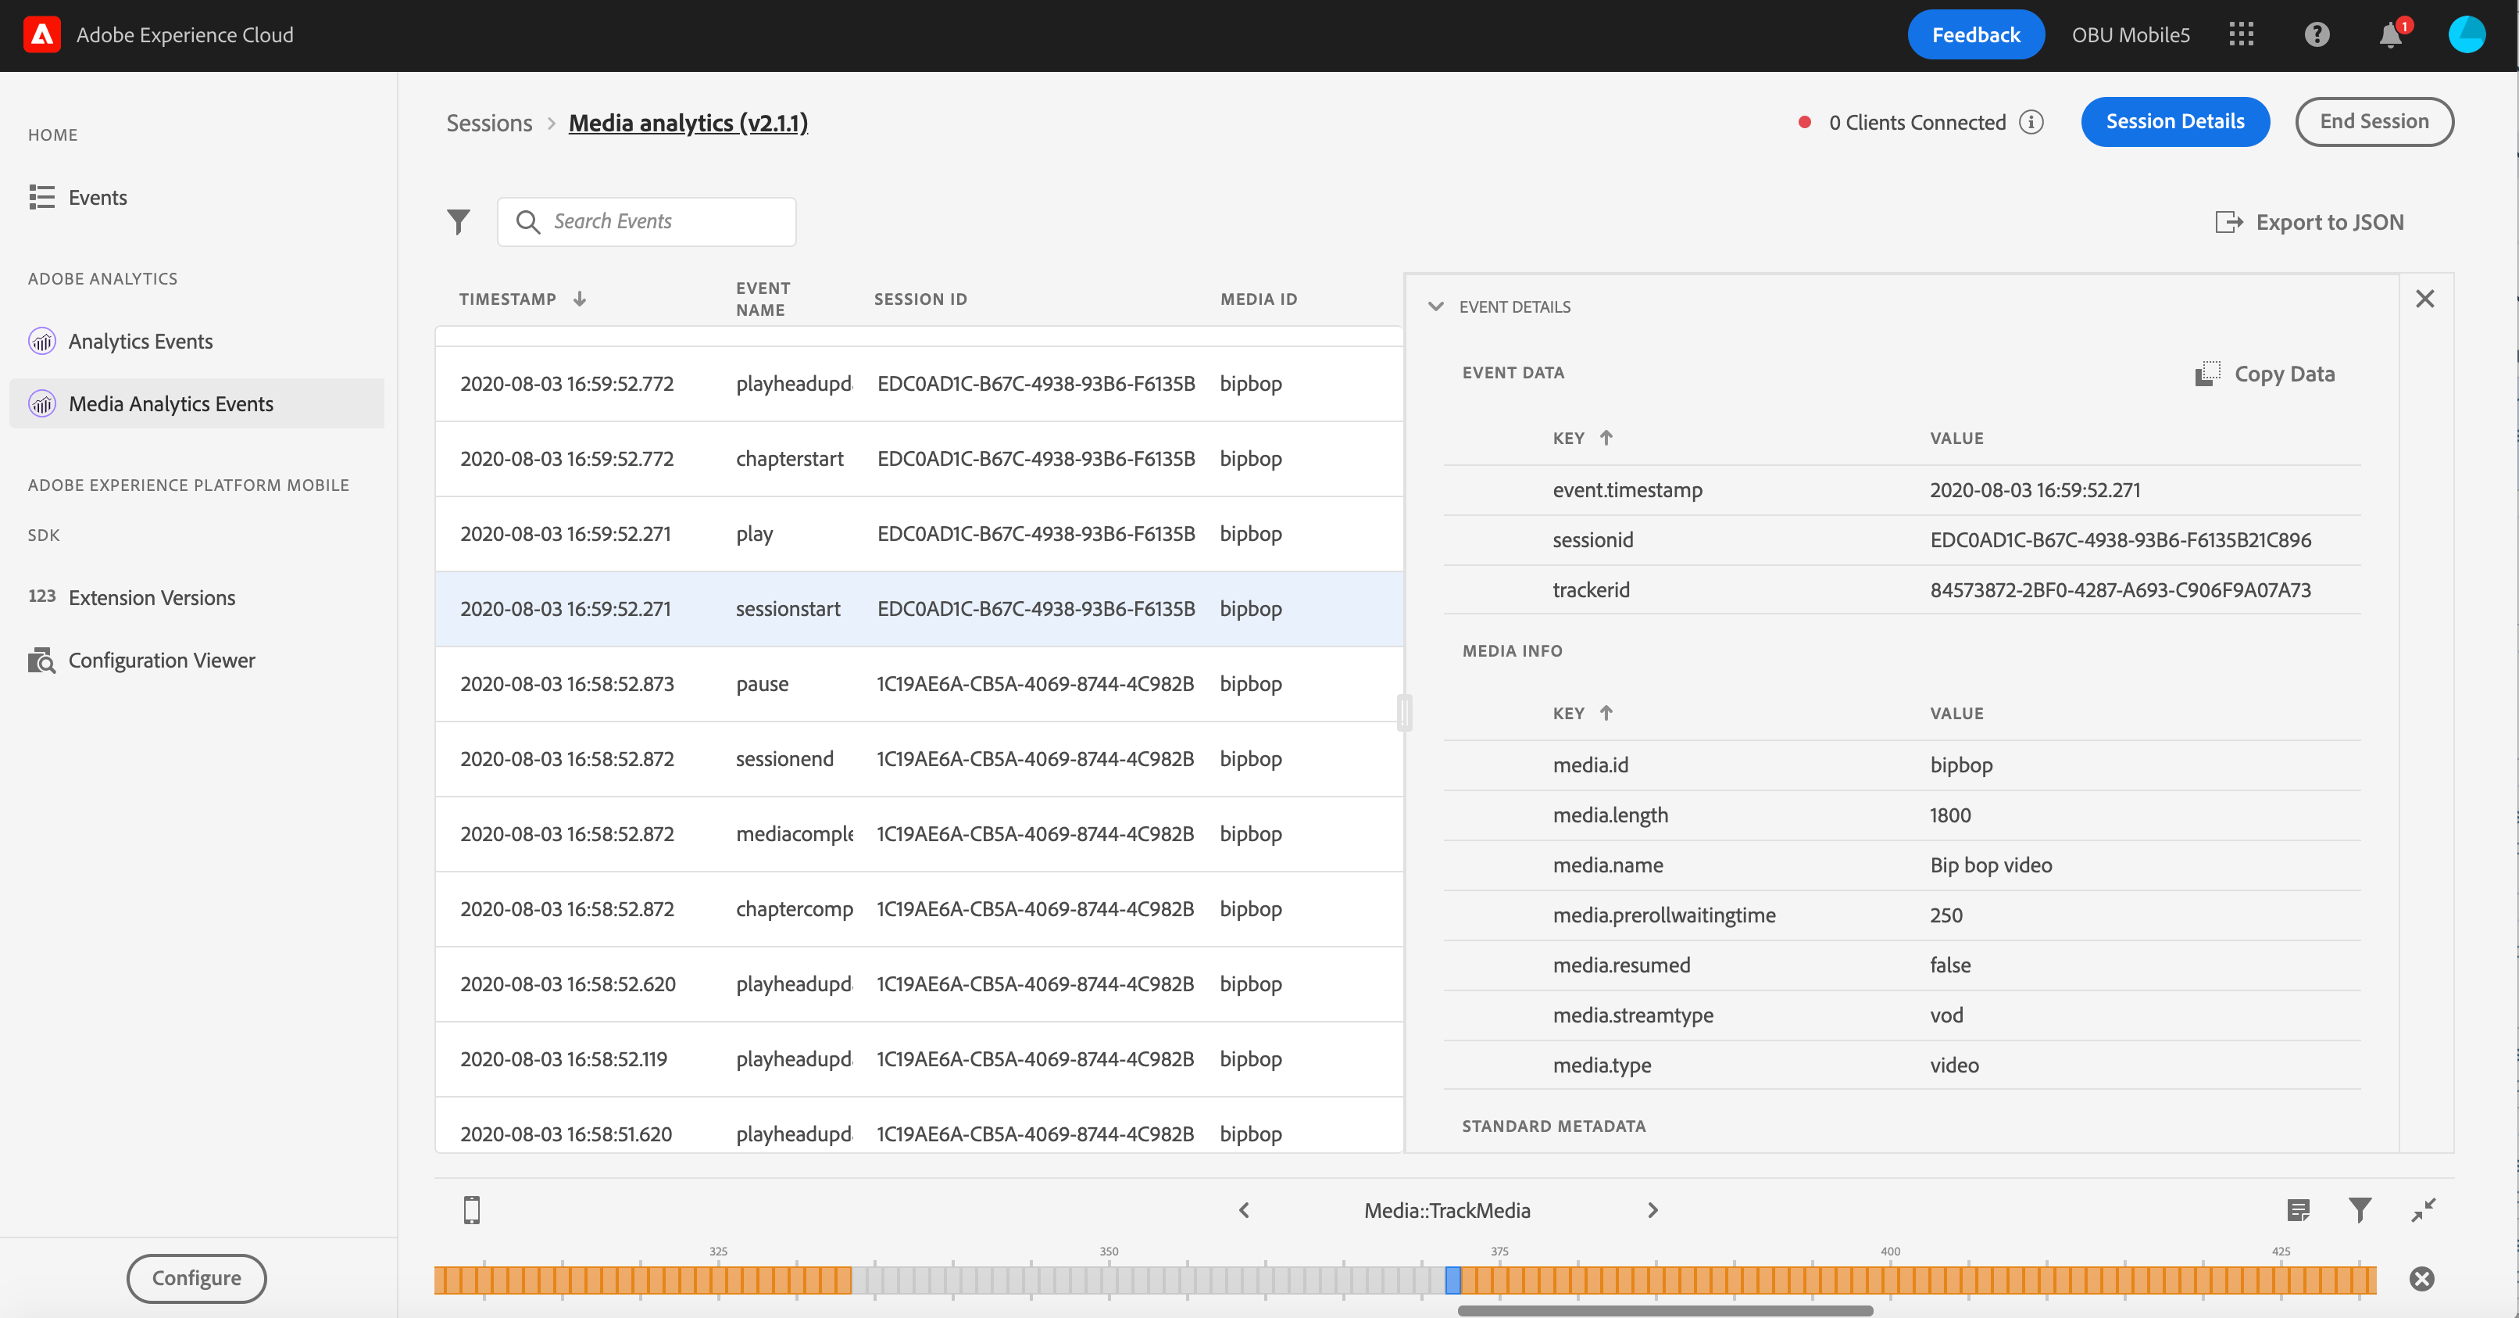Viewport: 2520px width, 1318px height.
Task: Go to next timeline event type arrow
Action: coord(1653,1211)
